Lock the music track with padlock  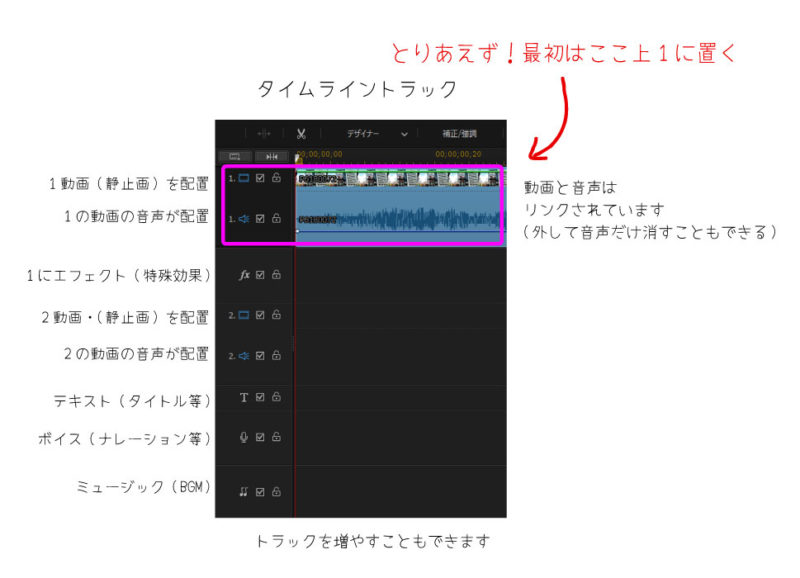click(276, 491)
